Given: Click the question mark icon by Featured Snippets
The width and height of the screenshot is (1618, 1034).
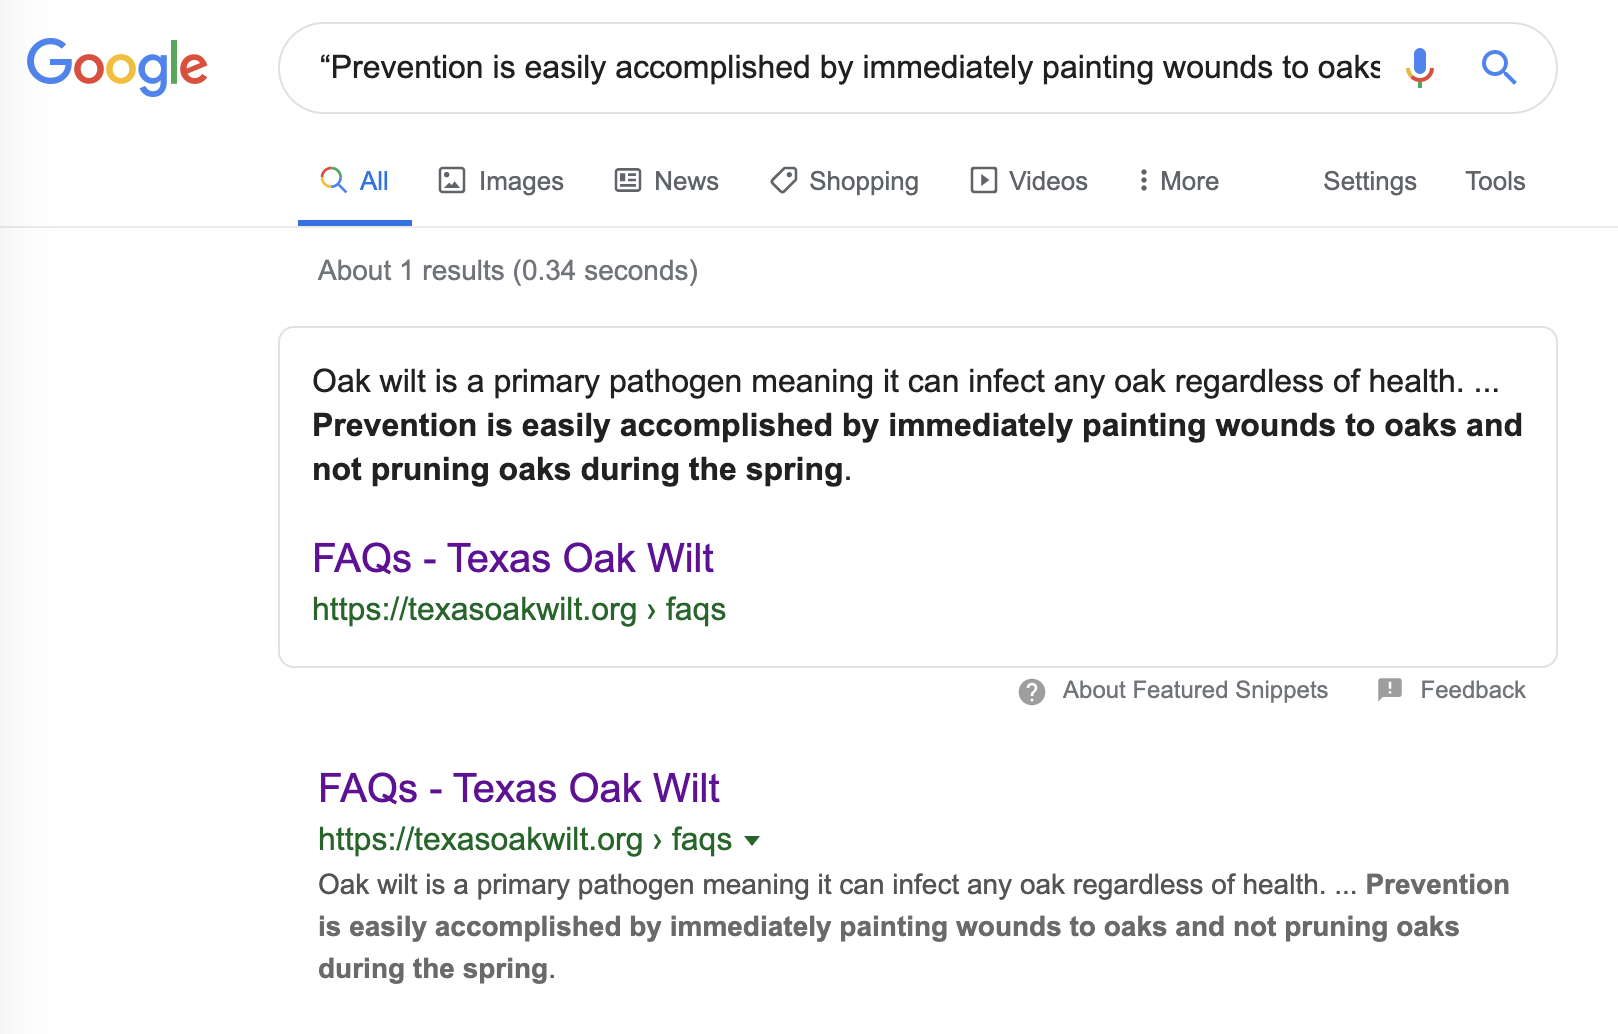Looking at the screenshot, I should (x=1032, y=691).
